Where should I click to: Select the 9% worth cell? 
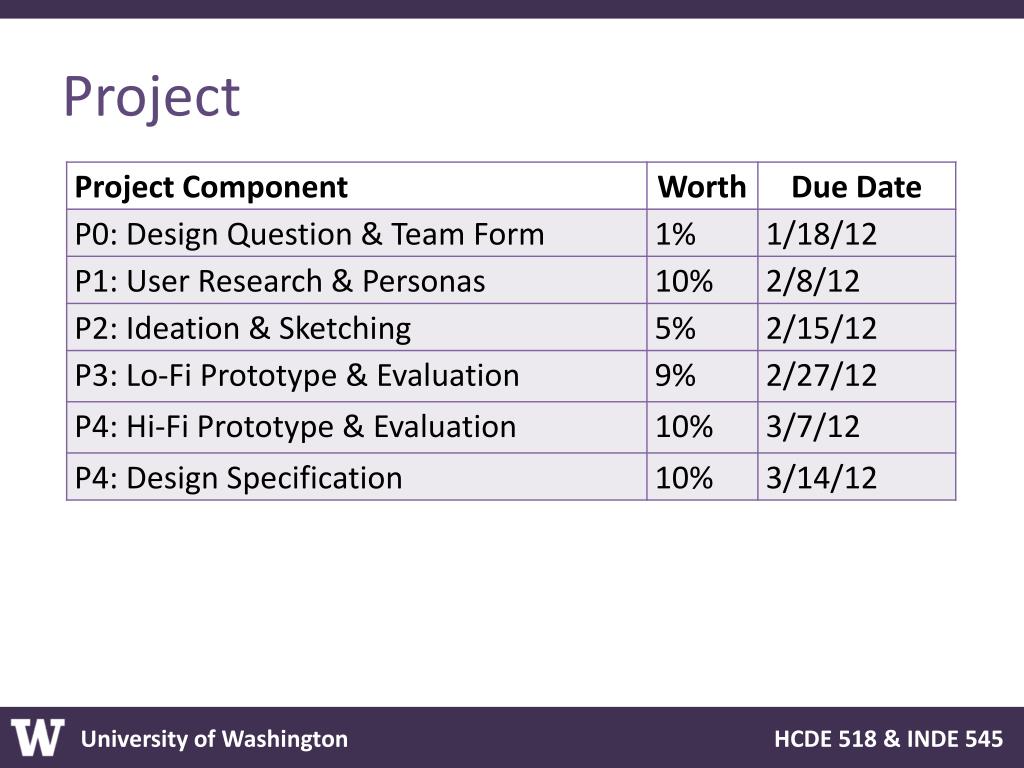(x=676, y=375)
